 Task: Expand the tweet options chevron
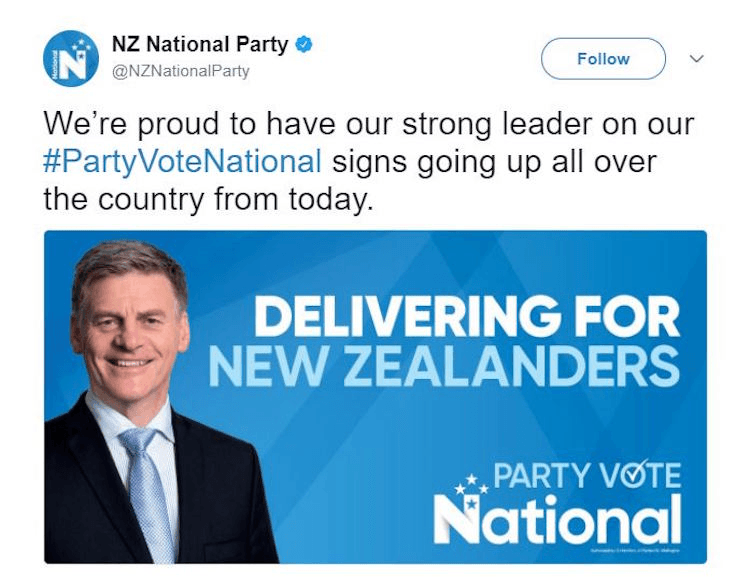(698, 59)
